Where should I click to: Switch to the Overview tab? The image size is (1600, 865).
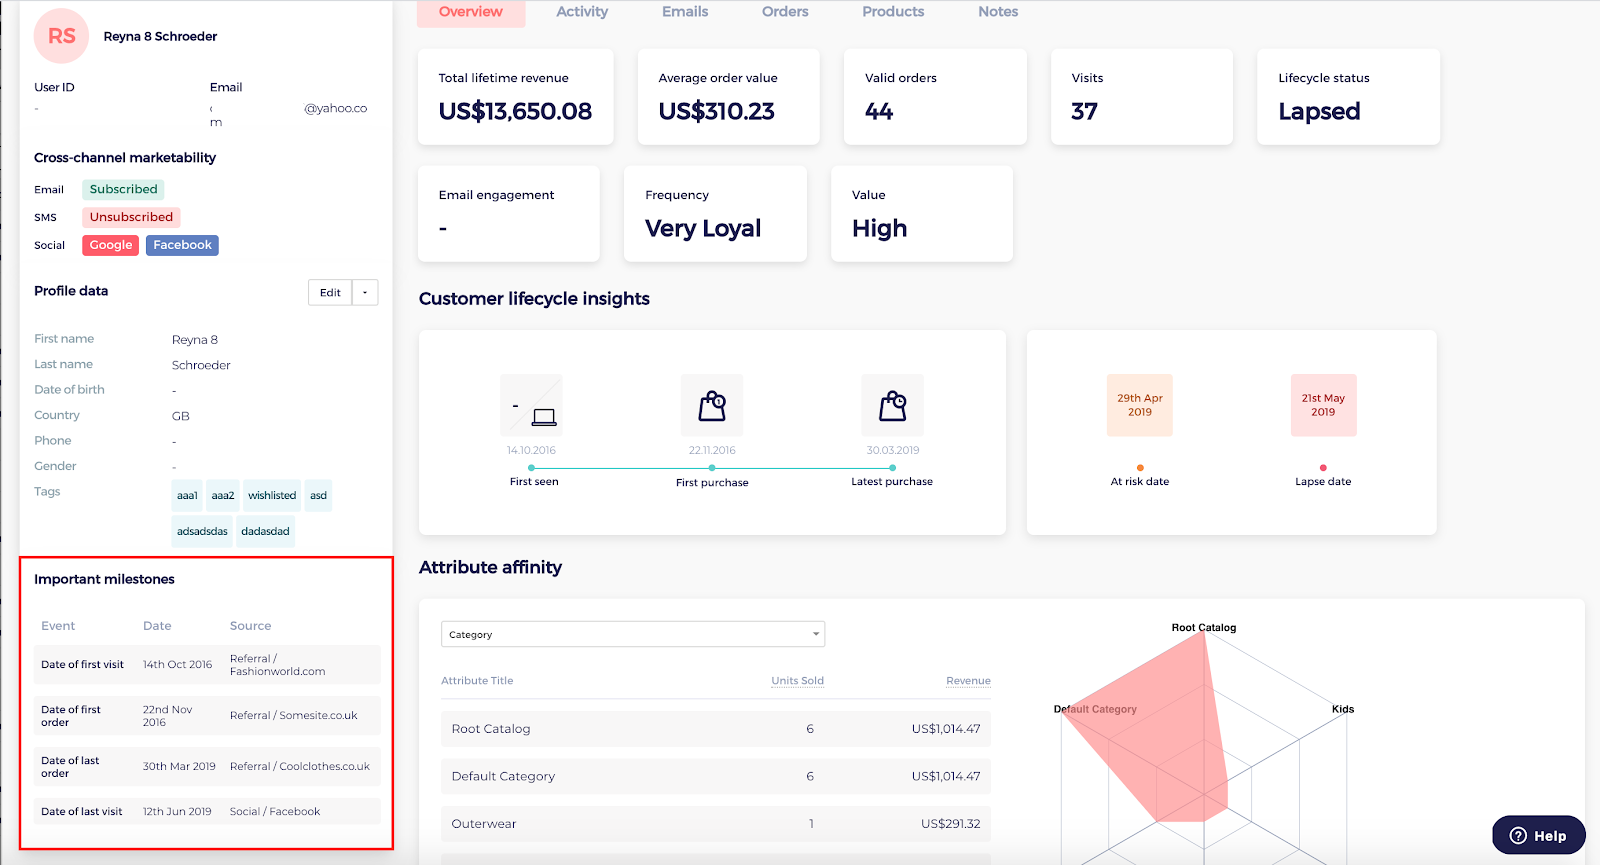(x=471, y=12)
